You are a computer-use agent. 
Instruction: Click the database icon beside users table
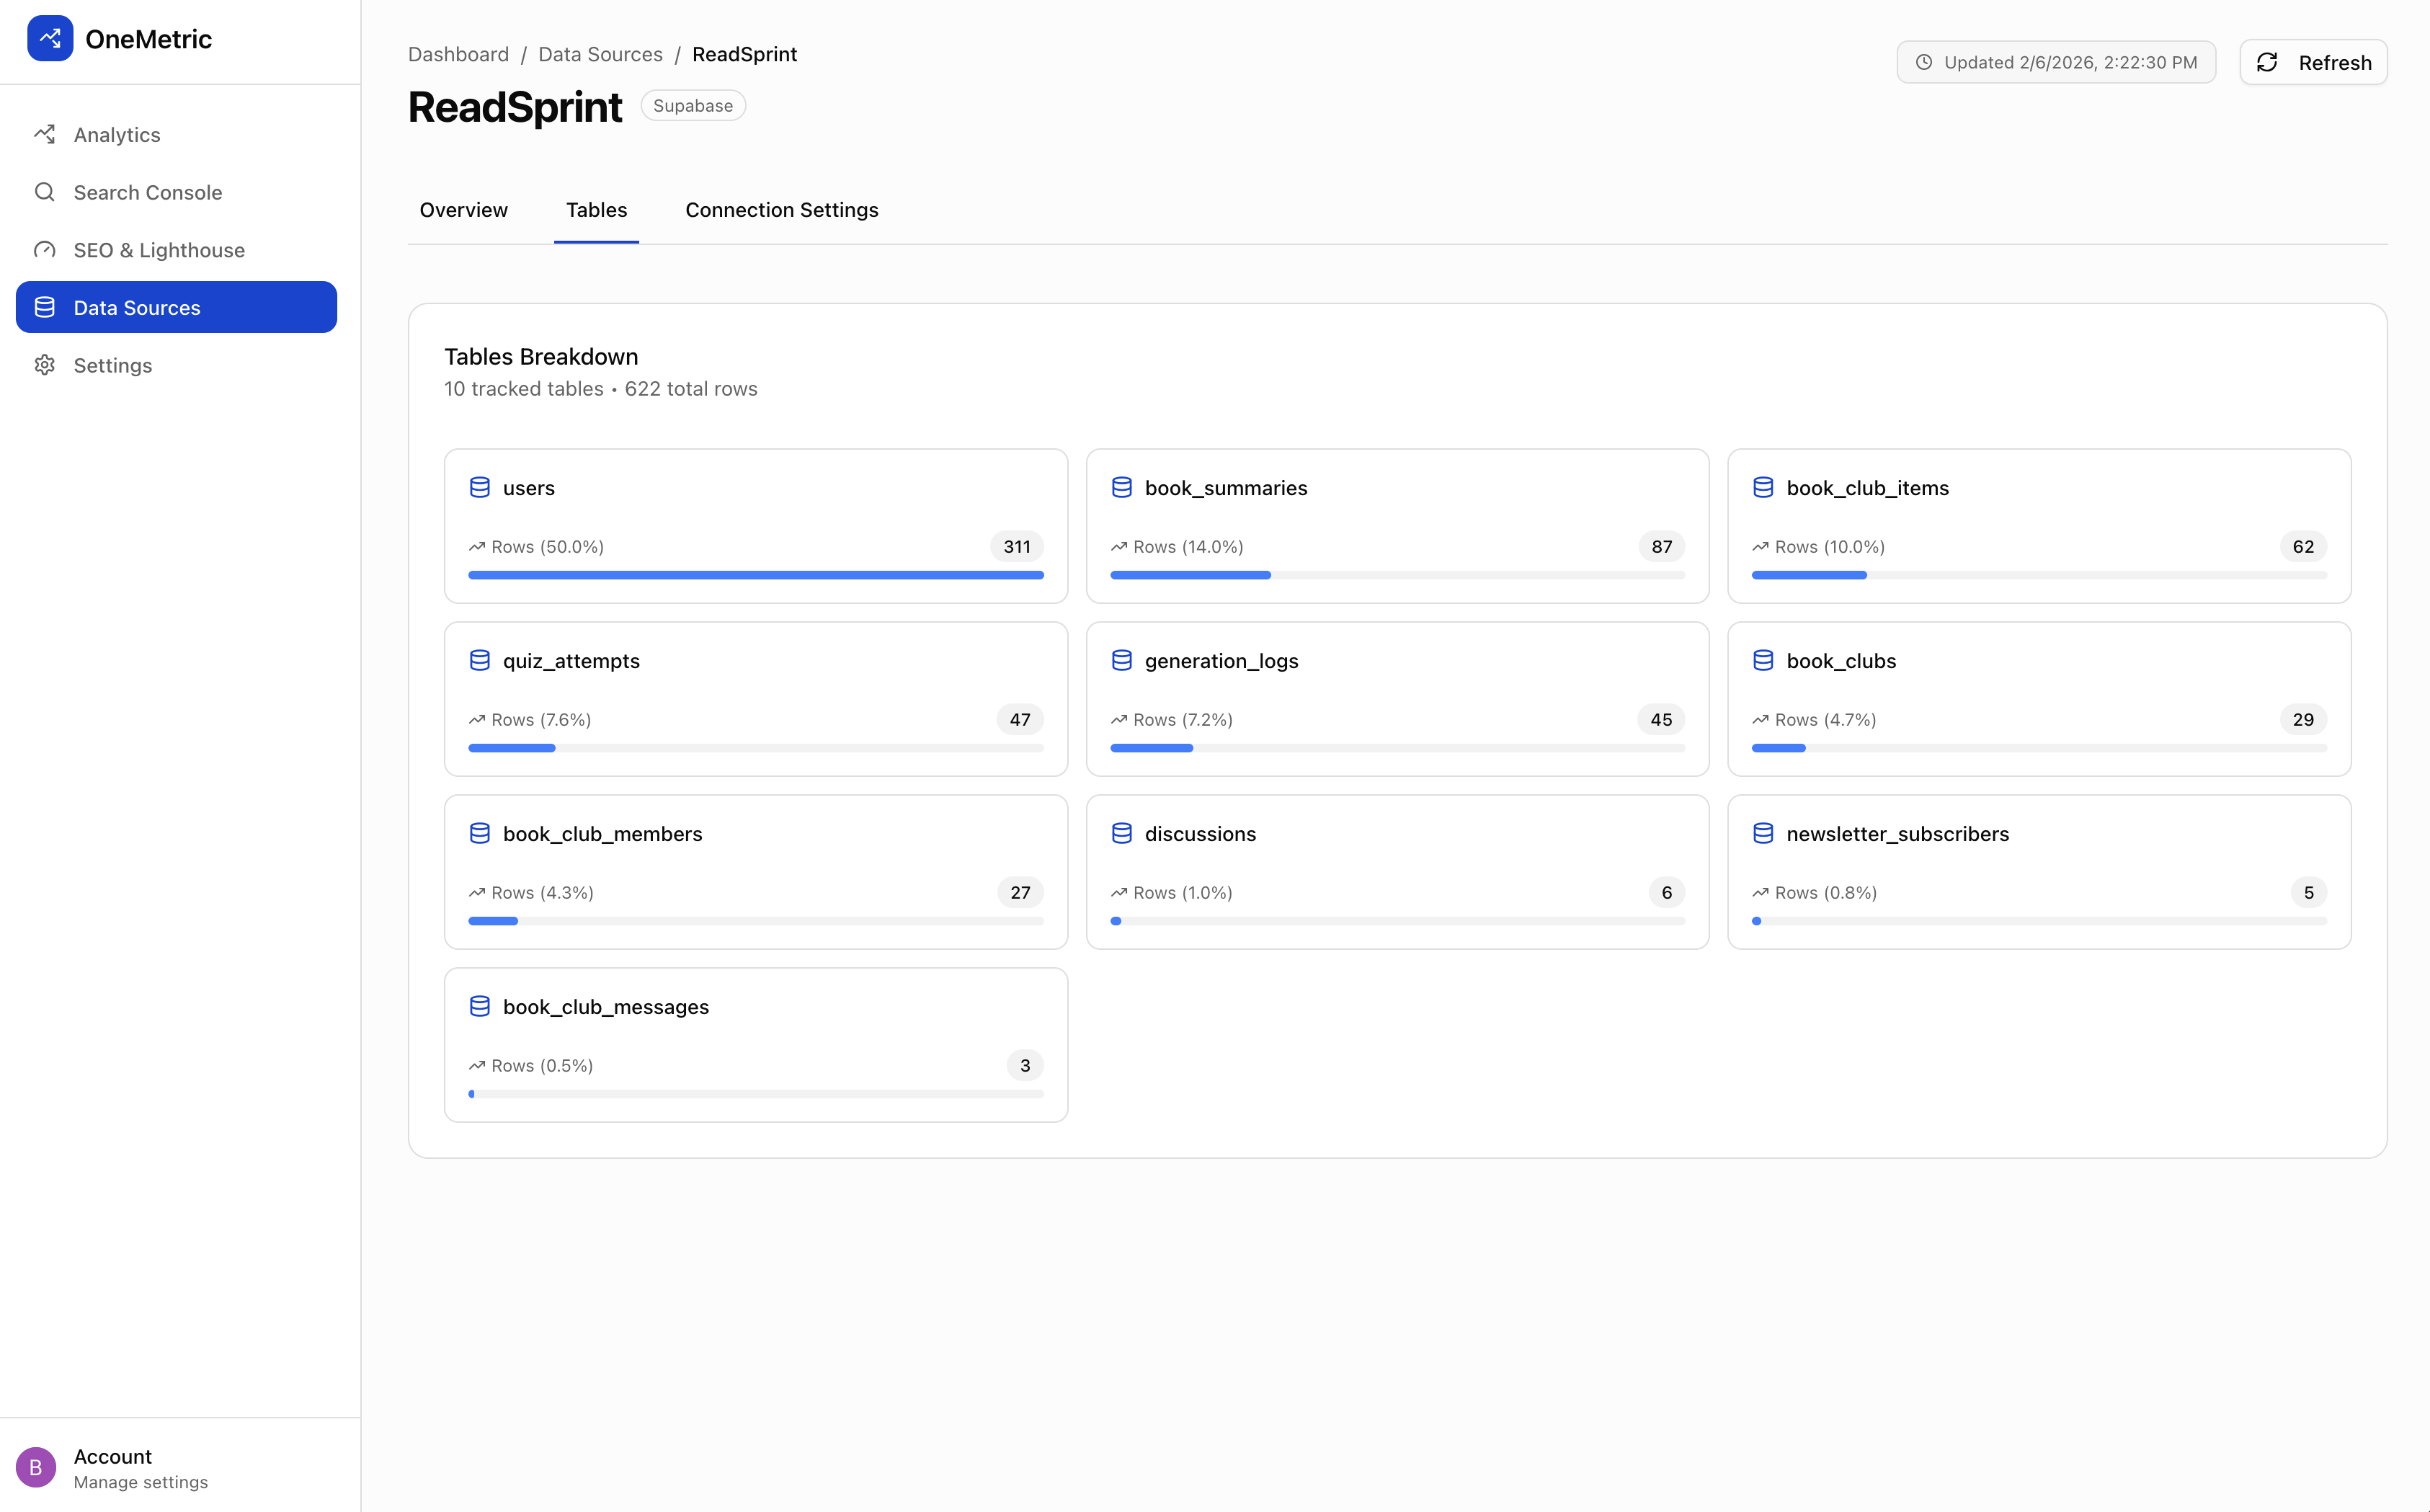[x=480, y=487]
